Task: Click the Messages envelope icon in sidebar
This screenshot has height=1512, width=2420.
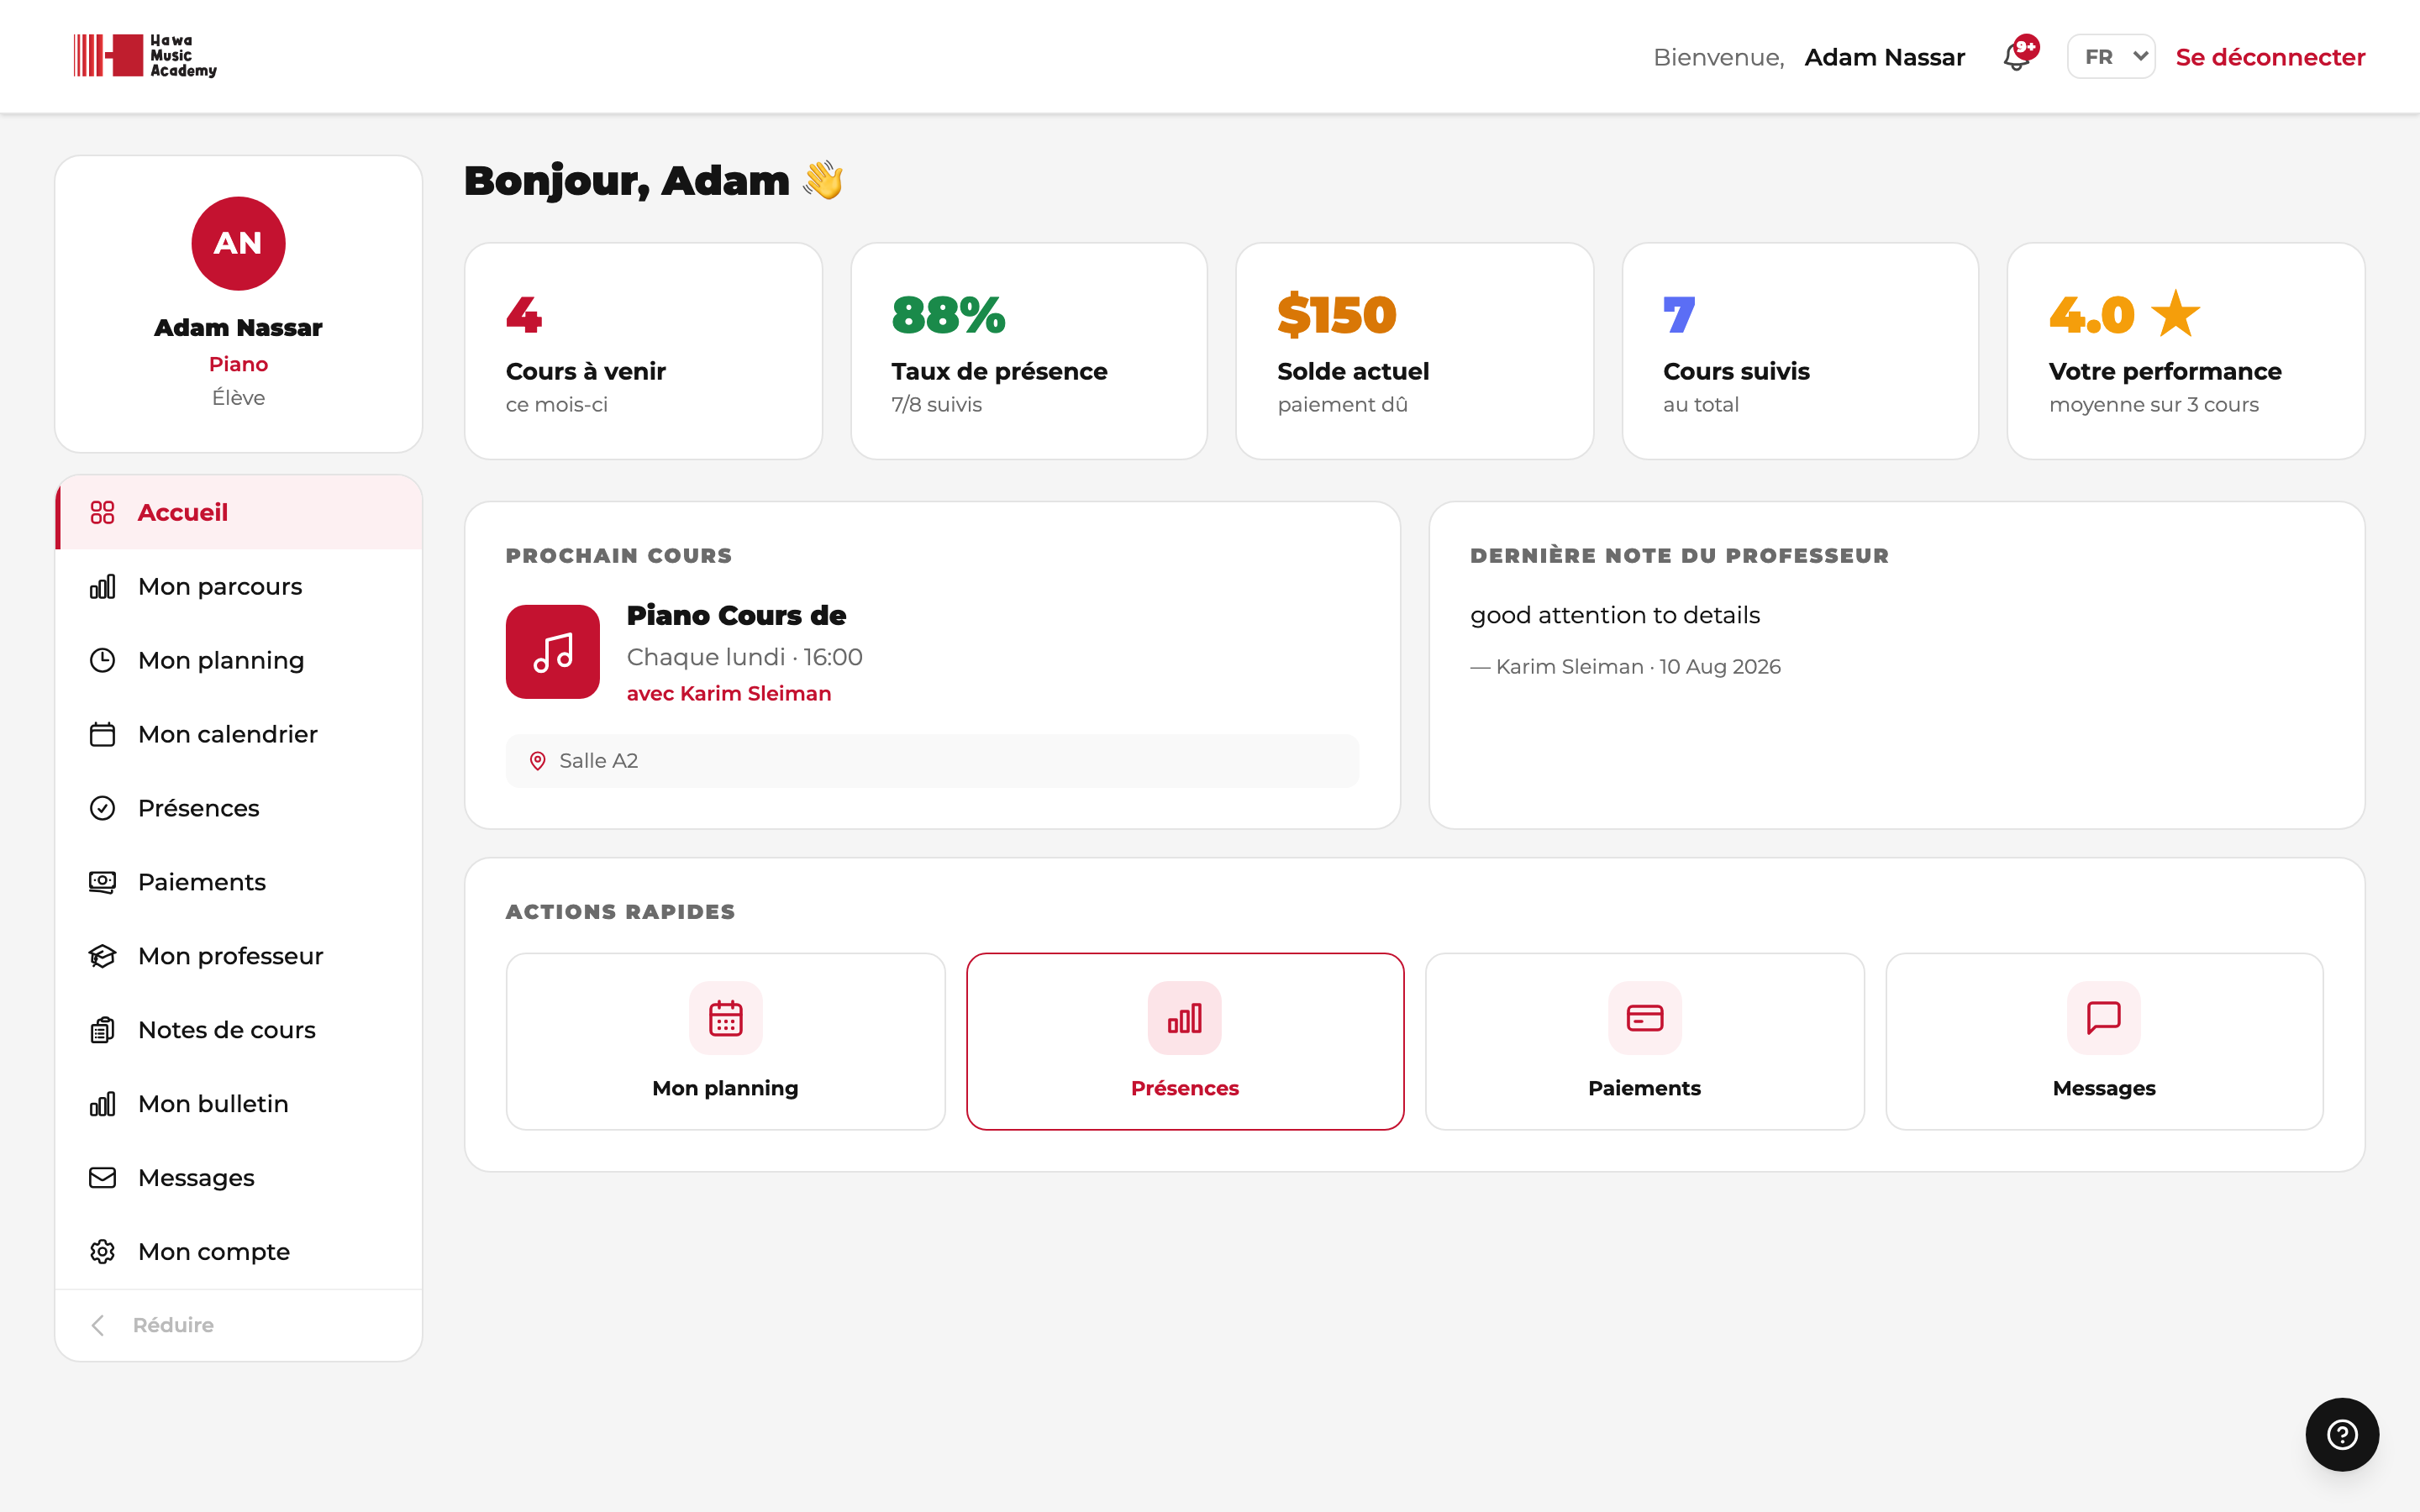Action: [102, 1178]
